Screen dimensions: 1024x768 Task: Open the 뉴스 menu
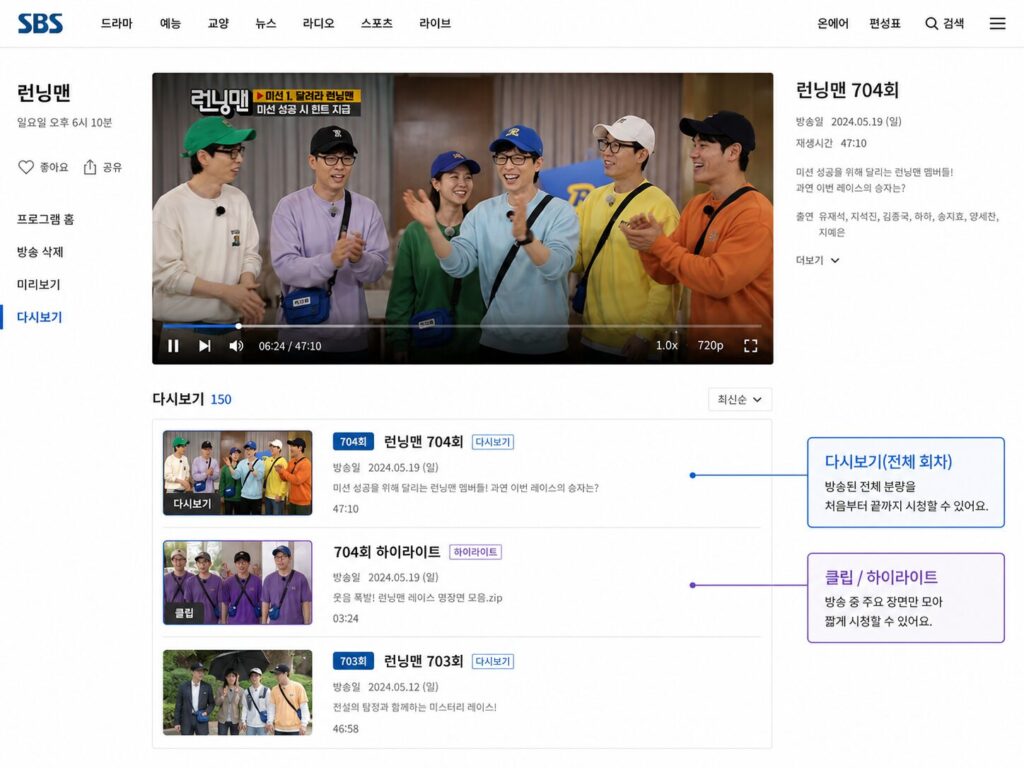tap(266, 24)
